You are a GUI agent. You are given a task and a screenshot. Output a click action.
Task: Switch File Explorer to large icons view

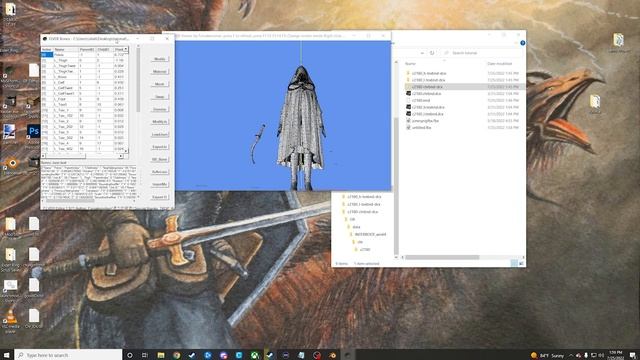[521, 264]
